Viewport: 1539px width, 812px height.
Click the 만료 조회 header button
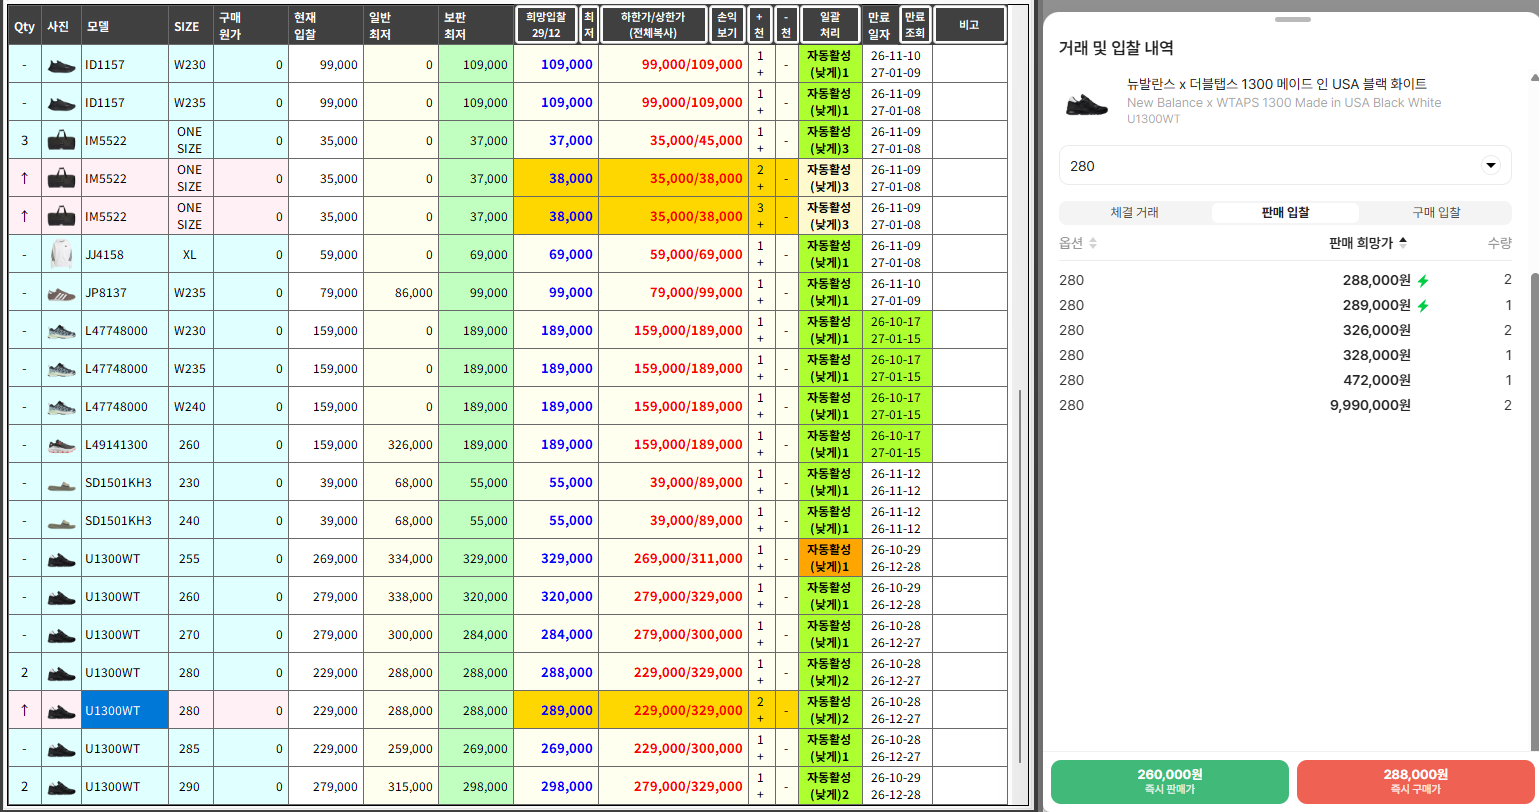pyautogui.click(x=915, y=25)
